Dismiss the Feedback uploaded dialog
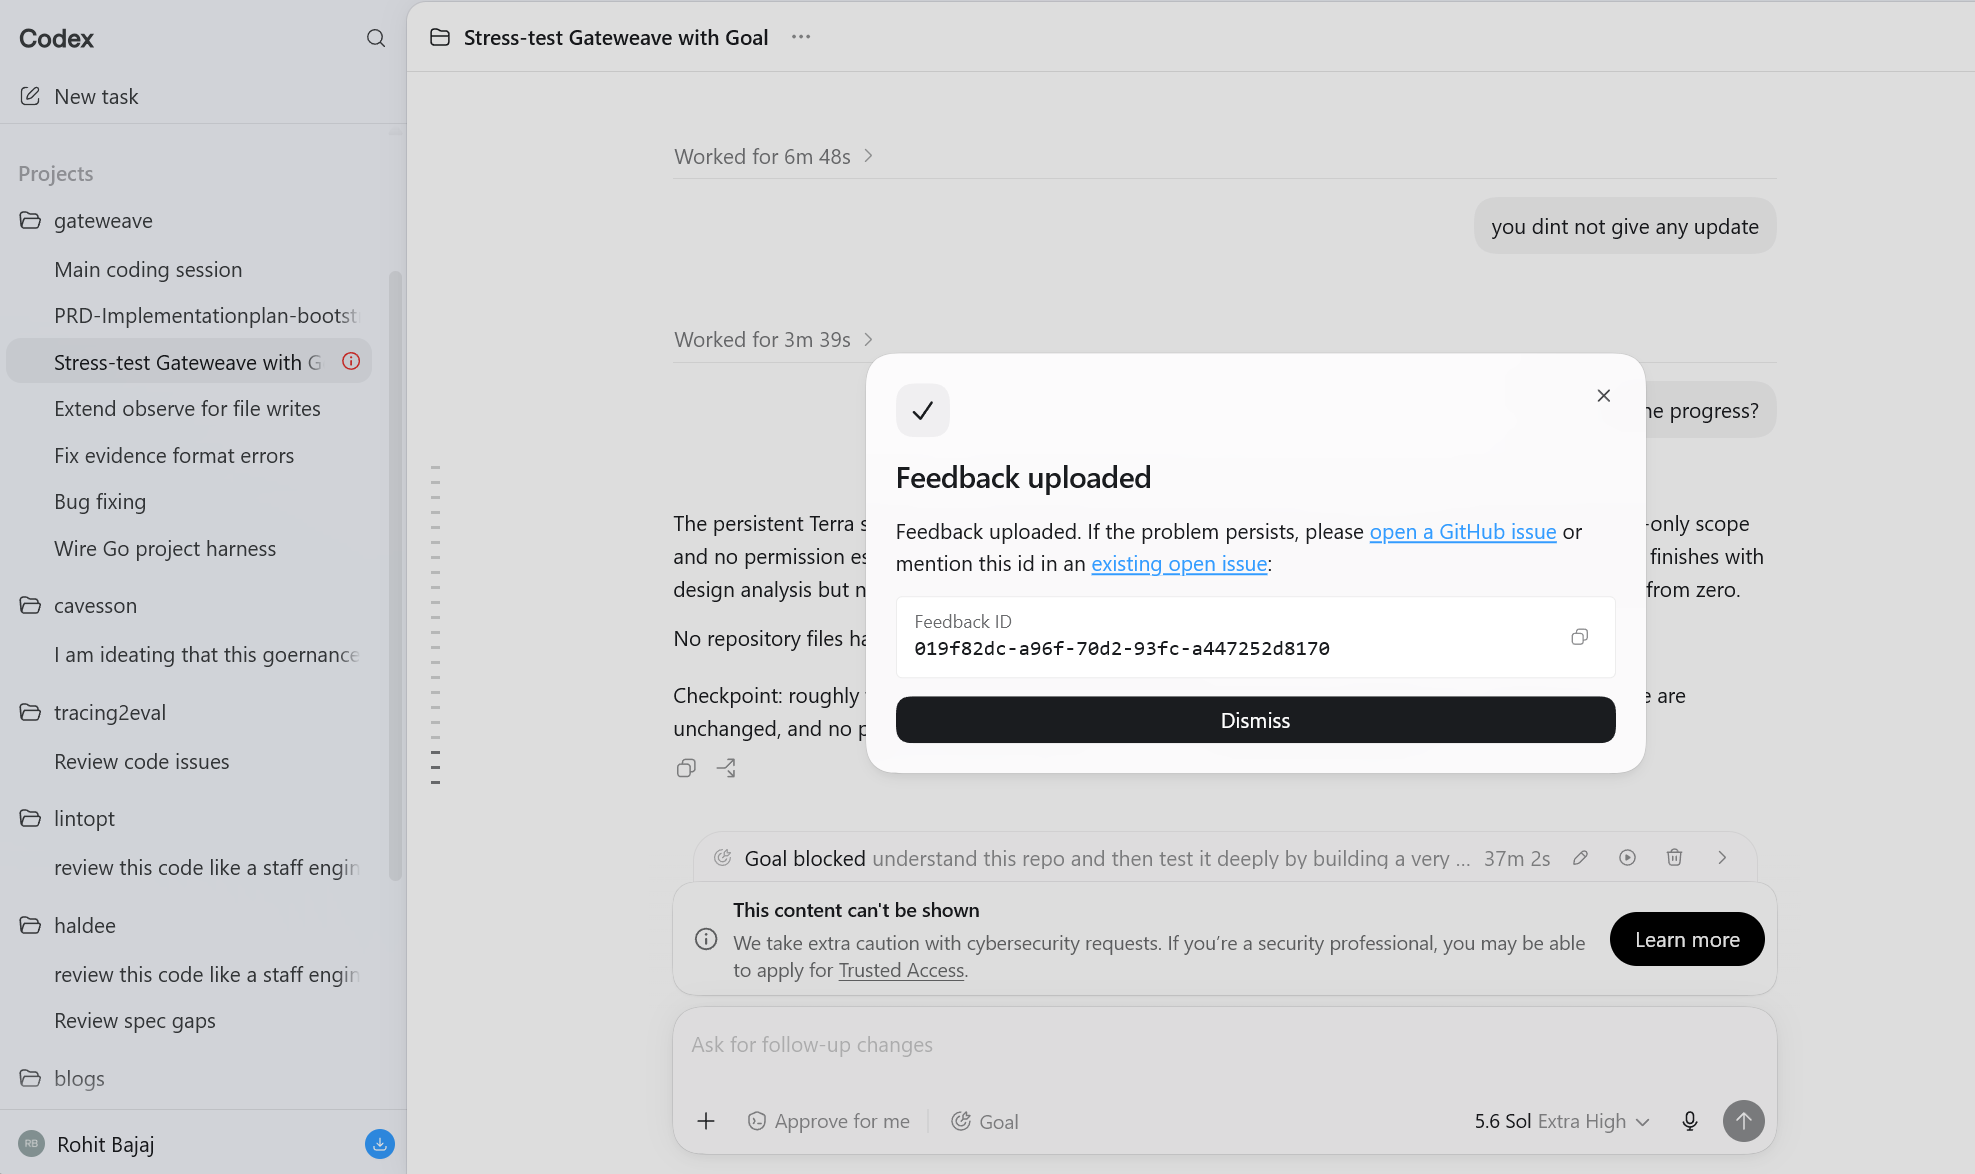Viewport: 1975px width, 1174px height. coord(1255,720)
